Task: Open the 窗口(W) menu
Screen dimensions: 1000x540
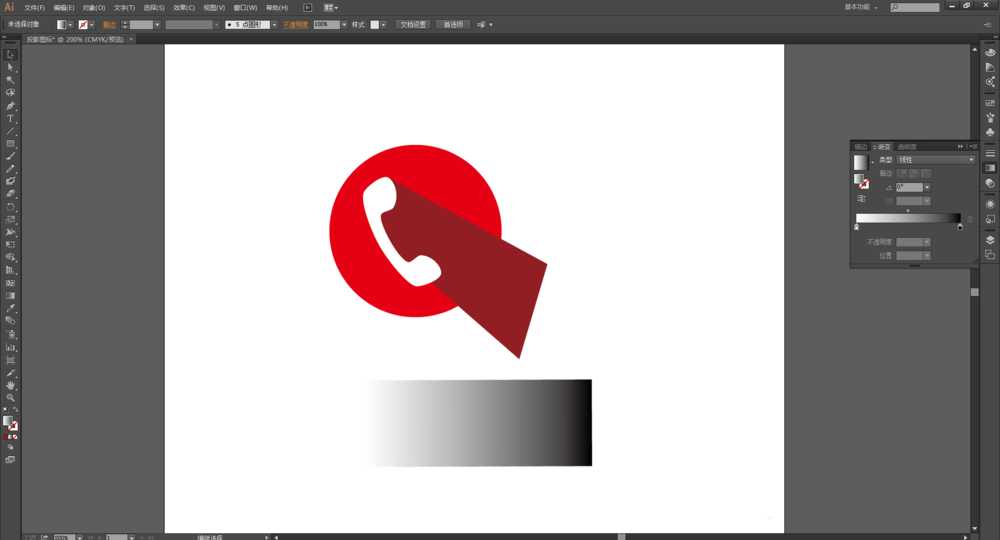Action: (x=245, y=7)
